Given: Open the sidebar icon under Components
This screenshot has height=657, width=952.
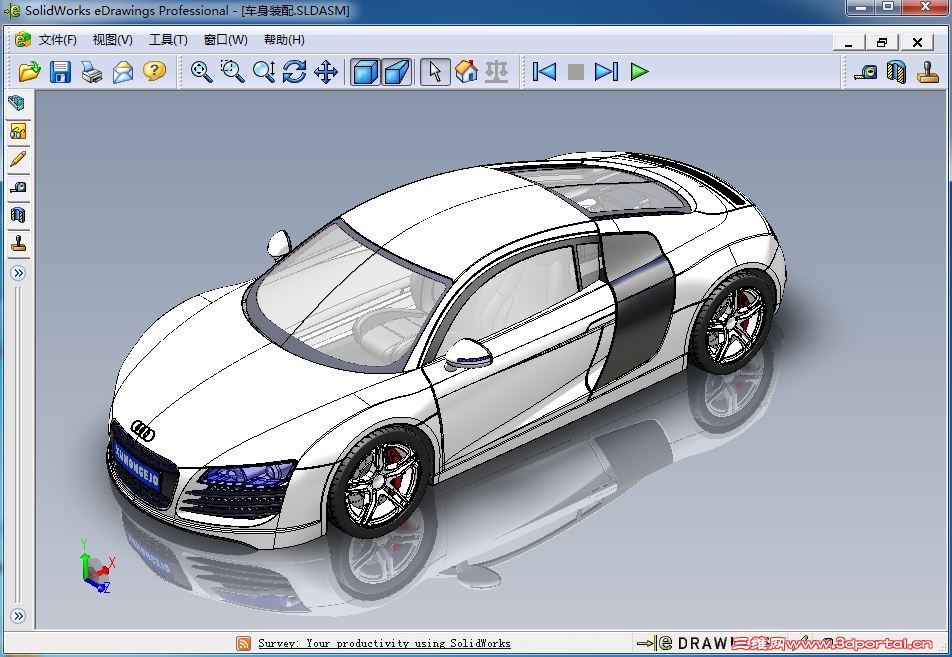Looking at the screenshot, I should 18,131.
